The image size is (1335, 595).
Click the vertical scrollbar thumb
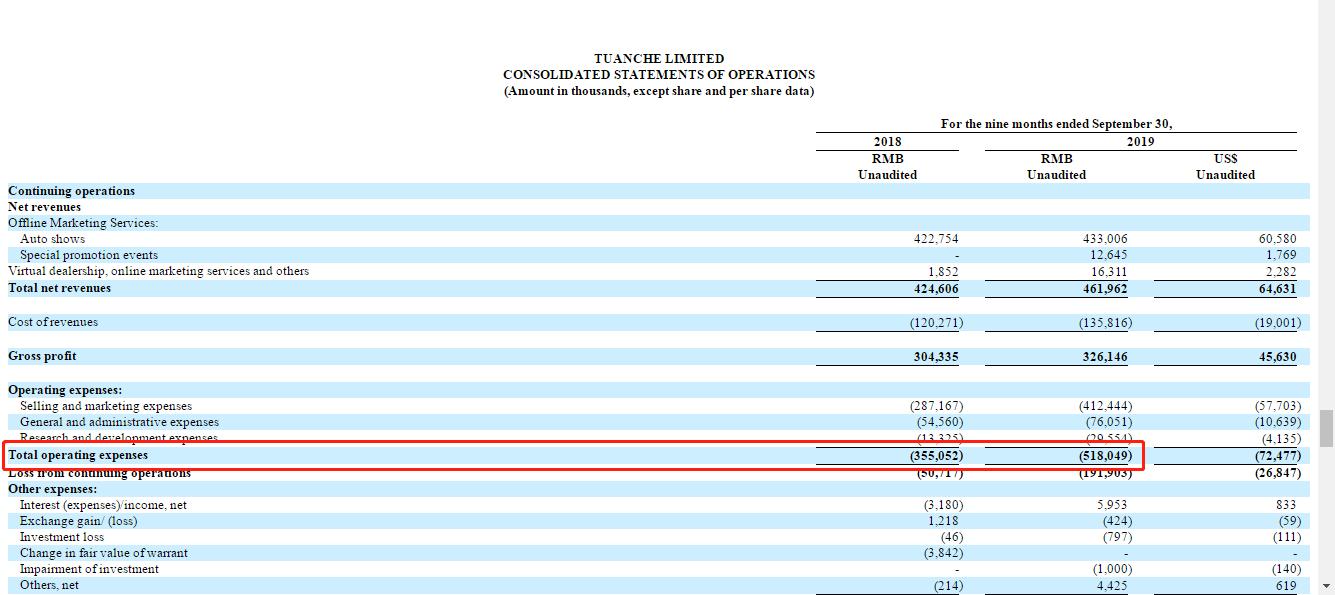1326,427
